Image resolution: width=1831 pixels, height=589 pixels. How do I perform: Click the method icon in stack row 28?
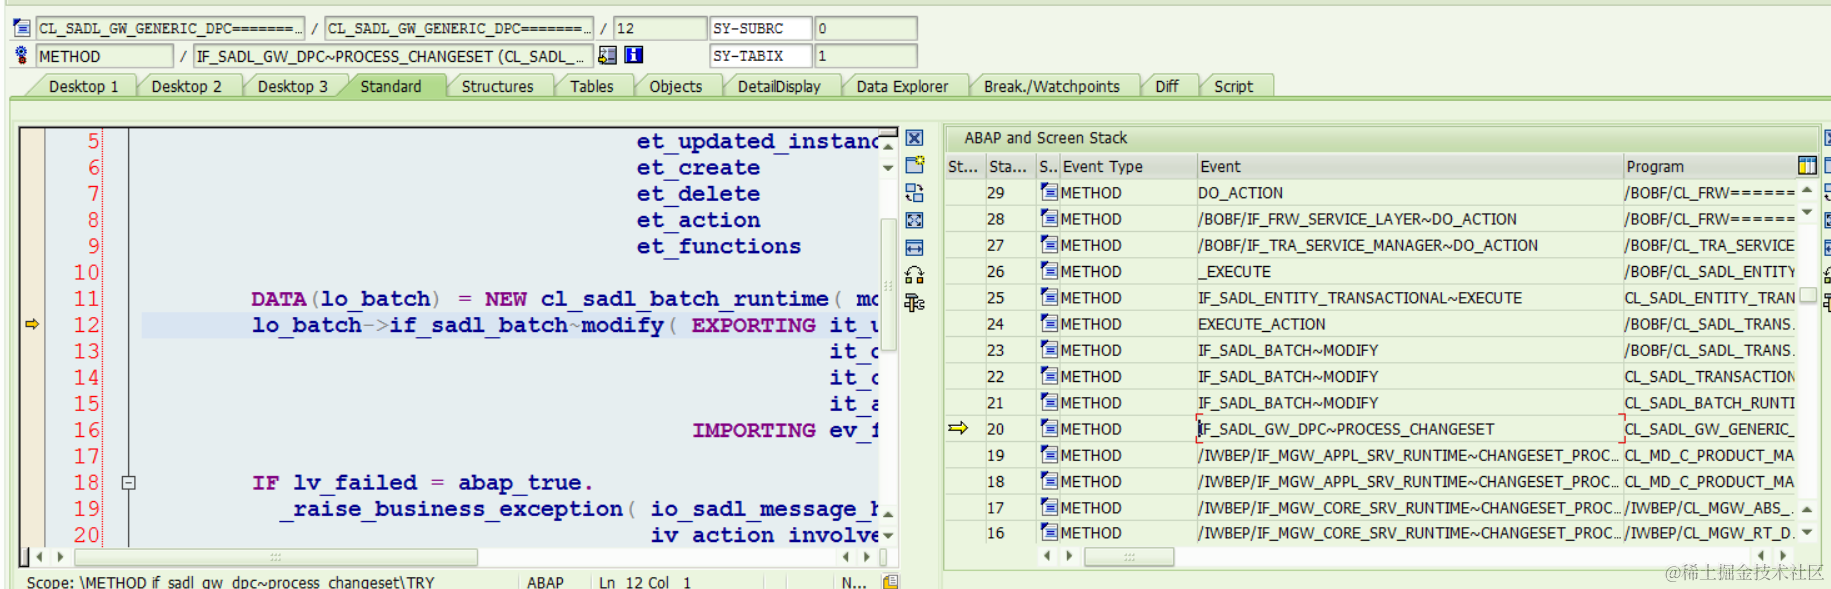[1049, 218]
